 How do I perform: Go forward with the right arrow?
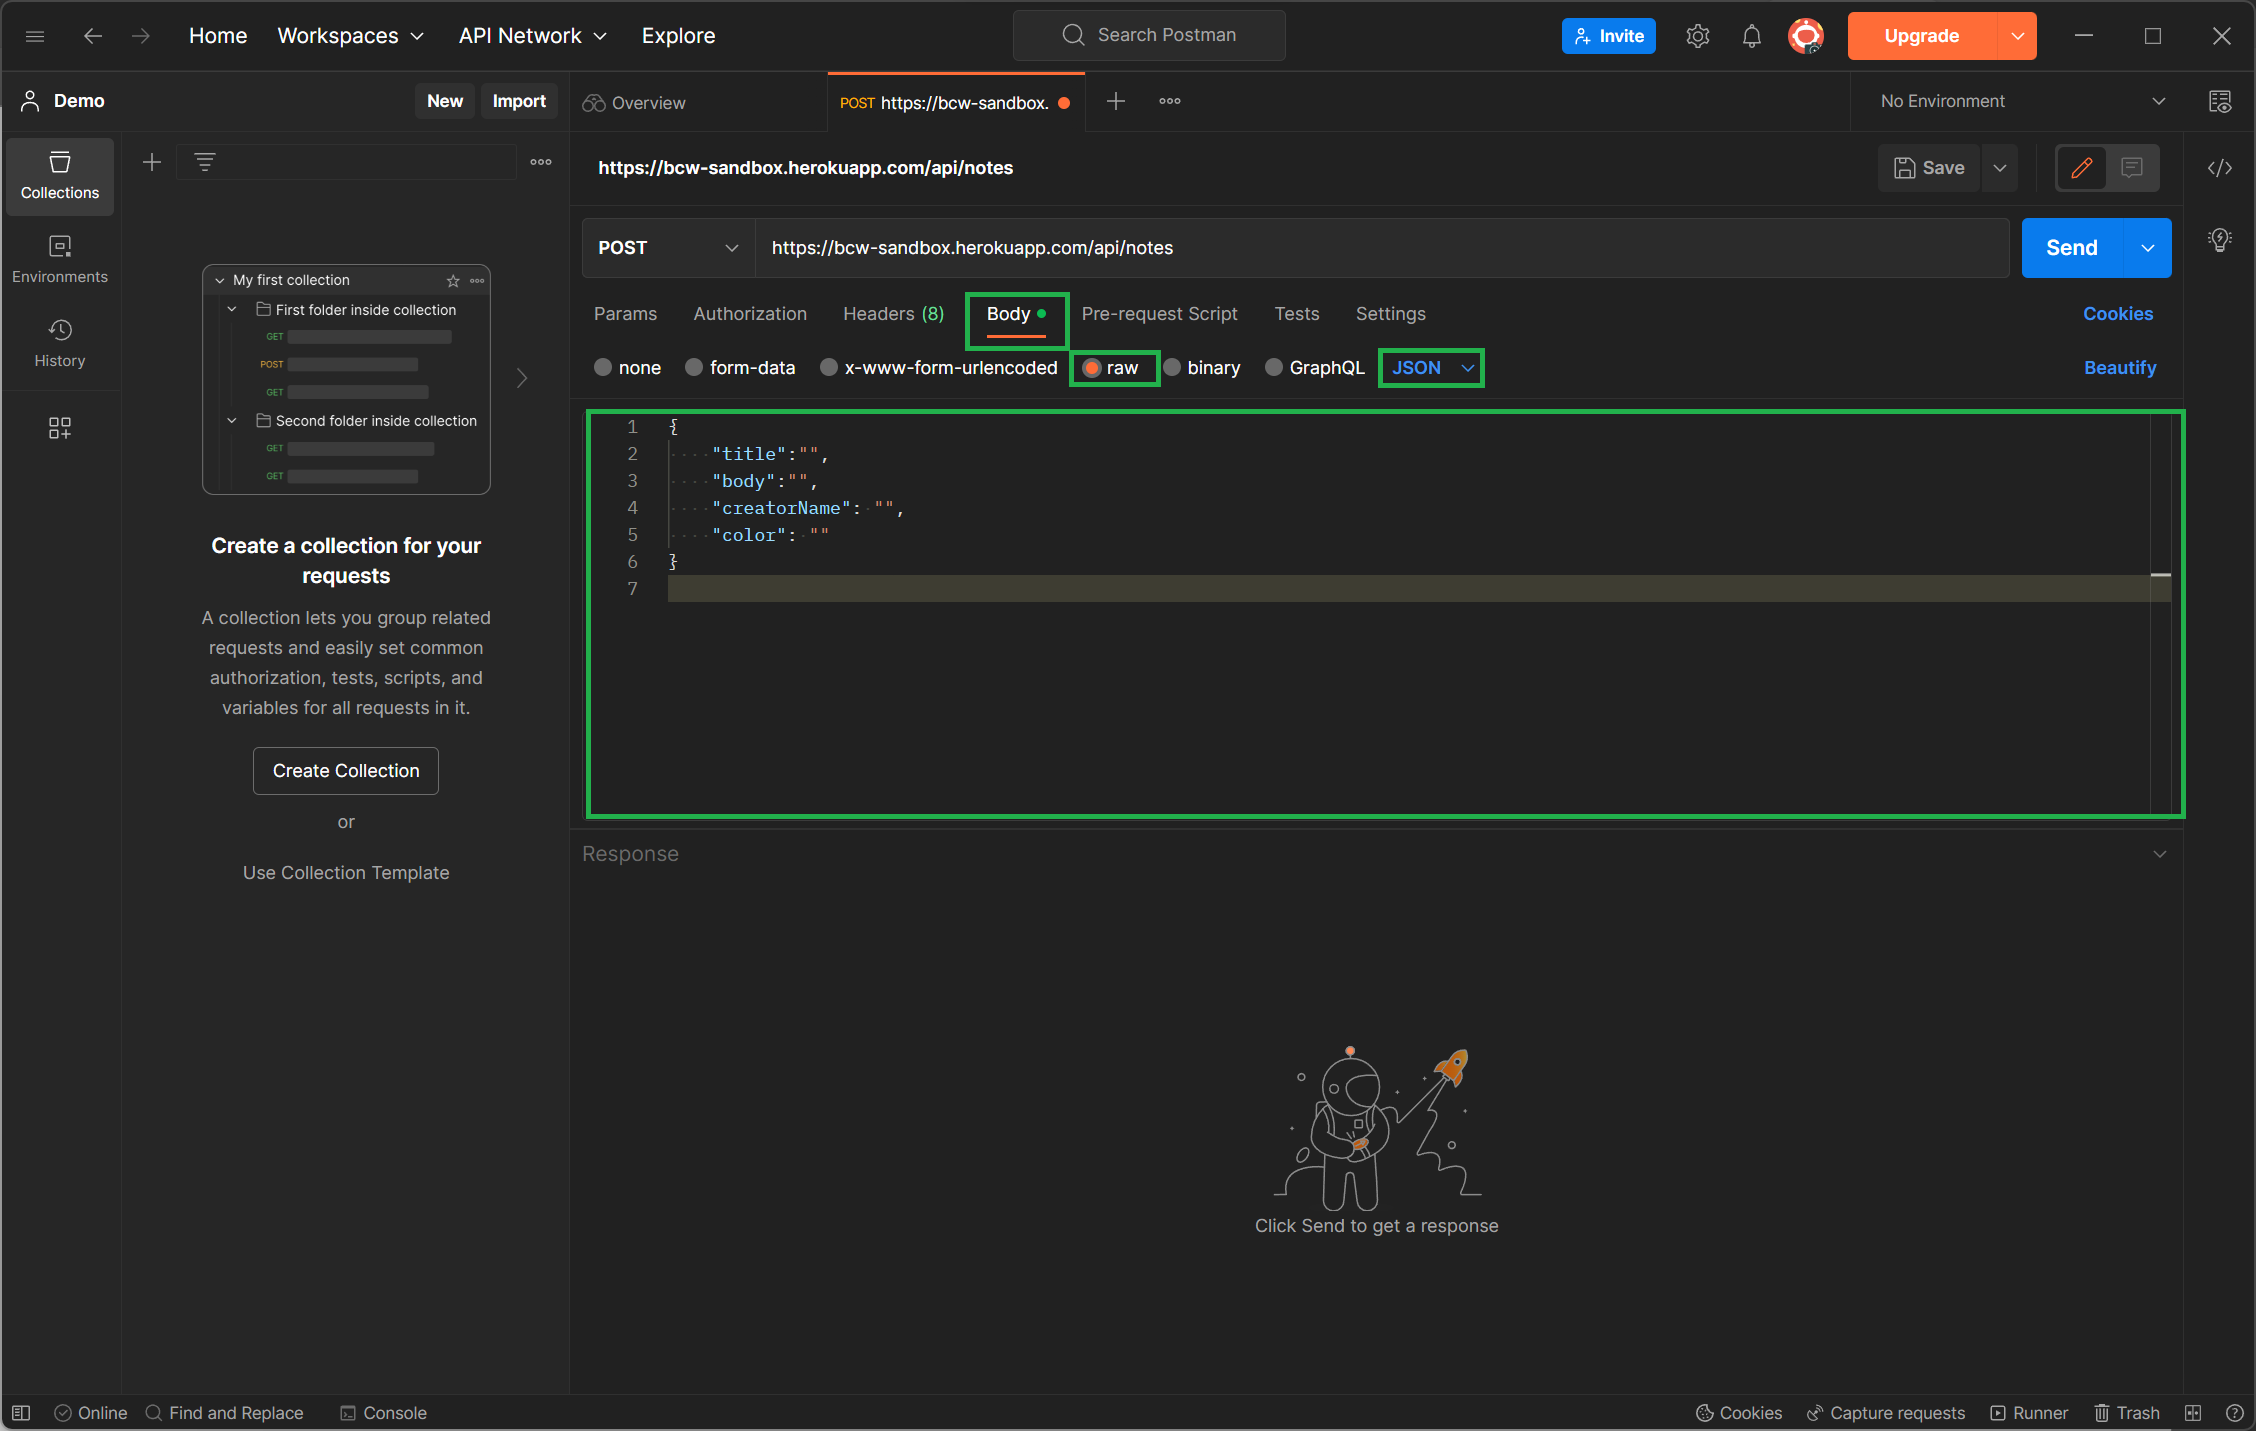[141, 36]
